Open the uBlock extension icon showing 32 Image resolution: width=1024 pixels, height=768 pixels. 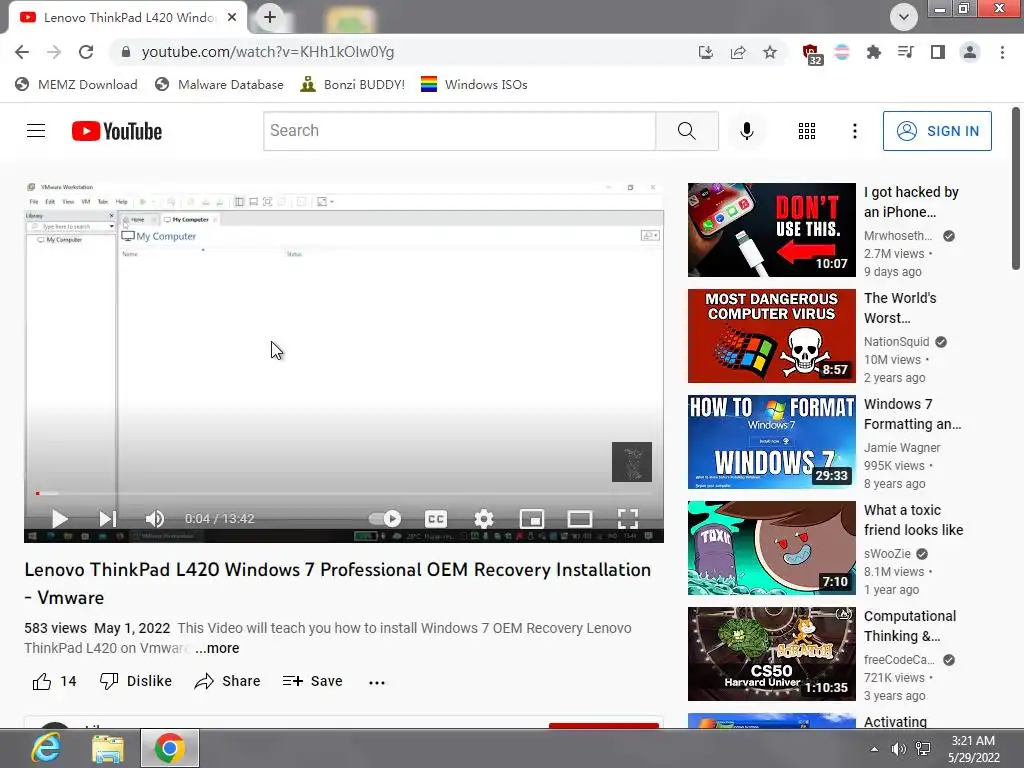coord(812,54)
